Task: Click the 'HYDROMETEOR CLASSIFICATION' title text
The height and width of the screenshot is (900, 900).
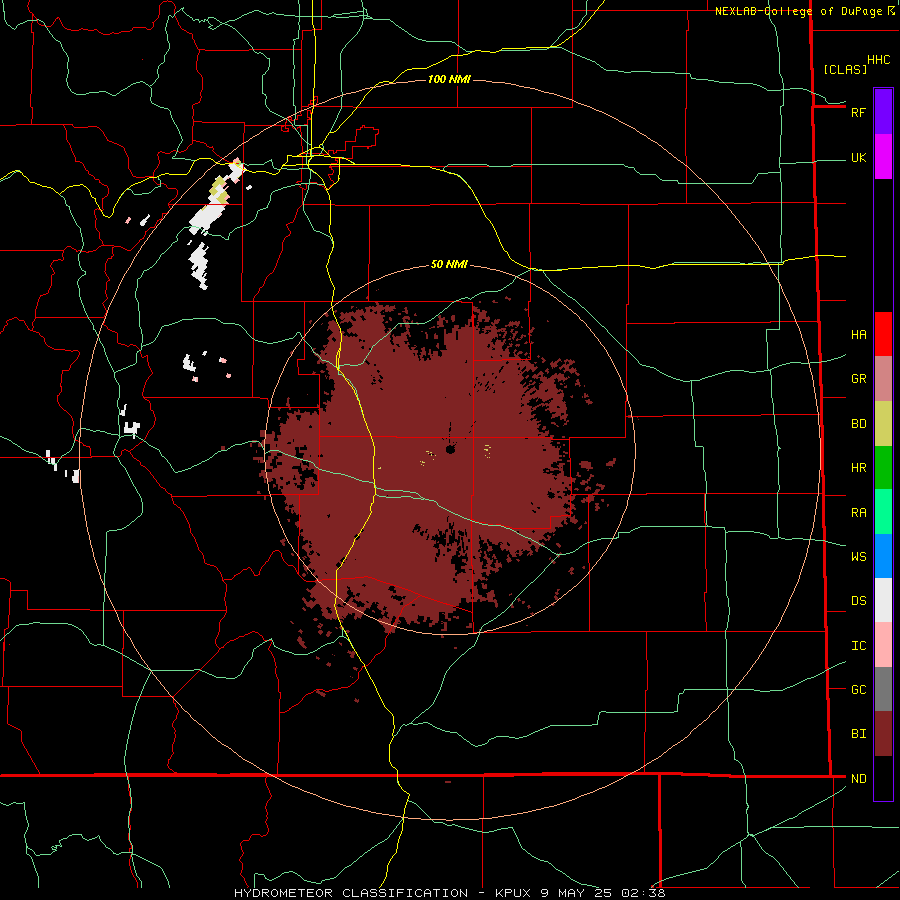Action: [x=351, y=893]
